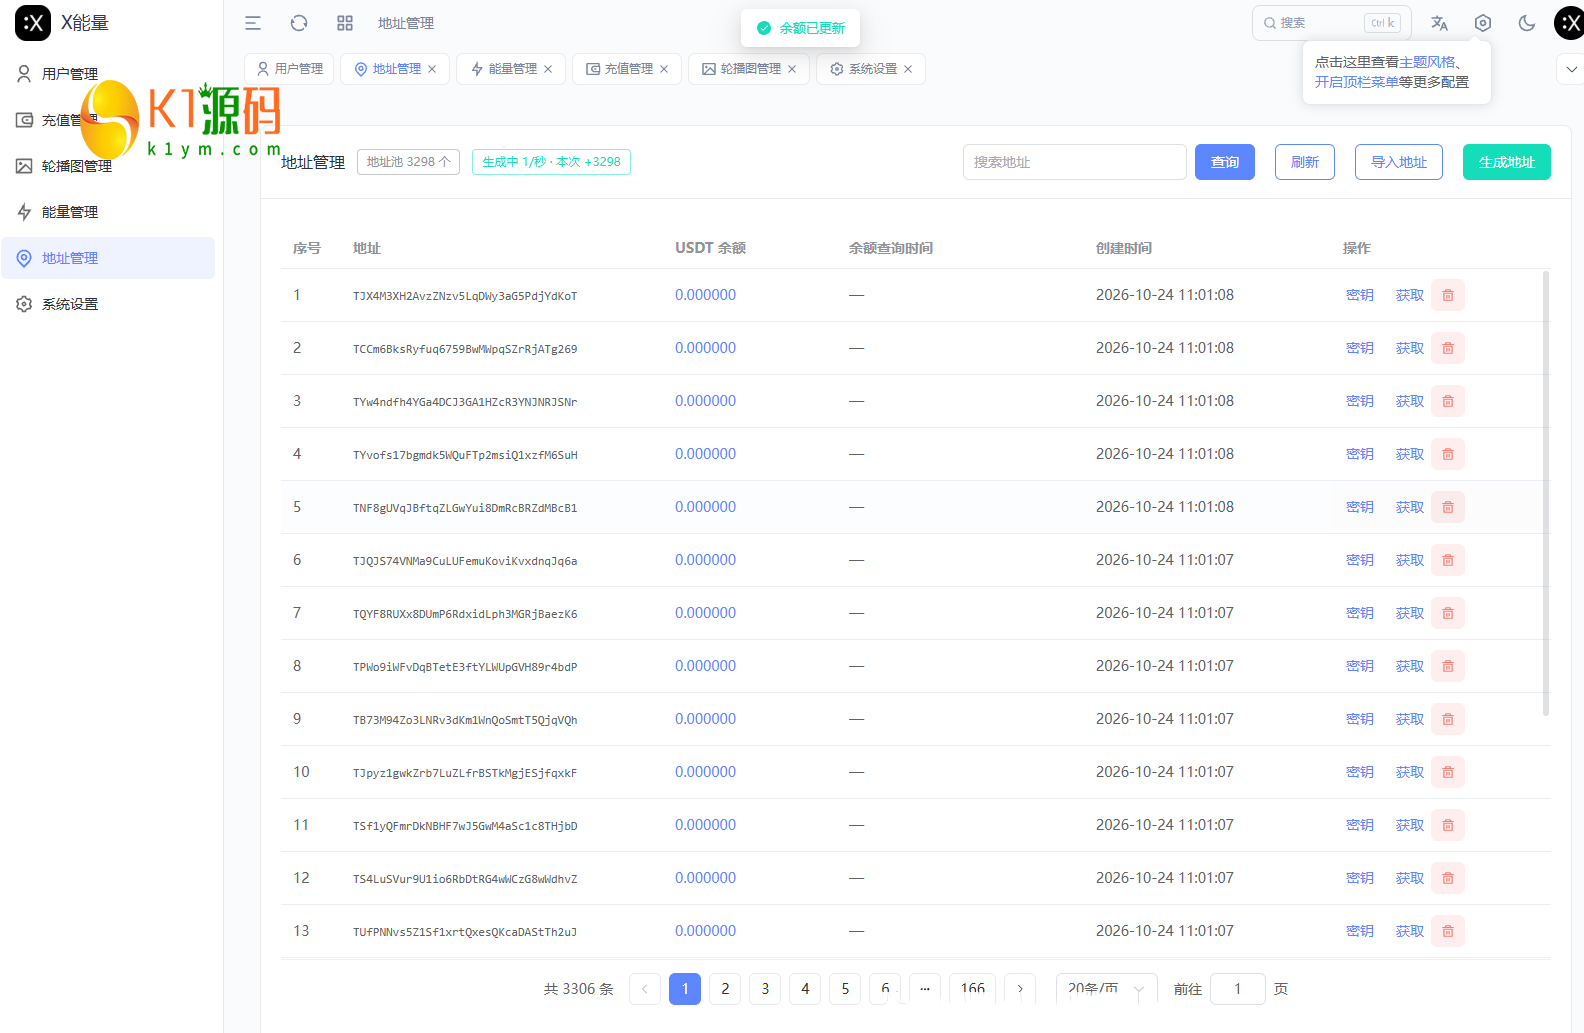1584x1033 pixels.
Task: Delete address in row 4
Action: [x=1448, y=454]
